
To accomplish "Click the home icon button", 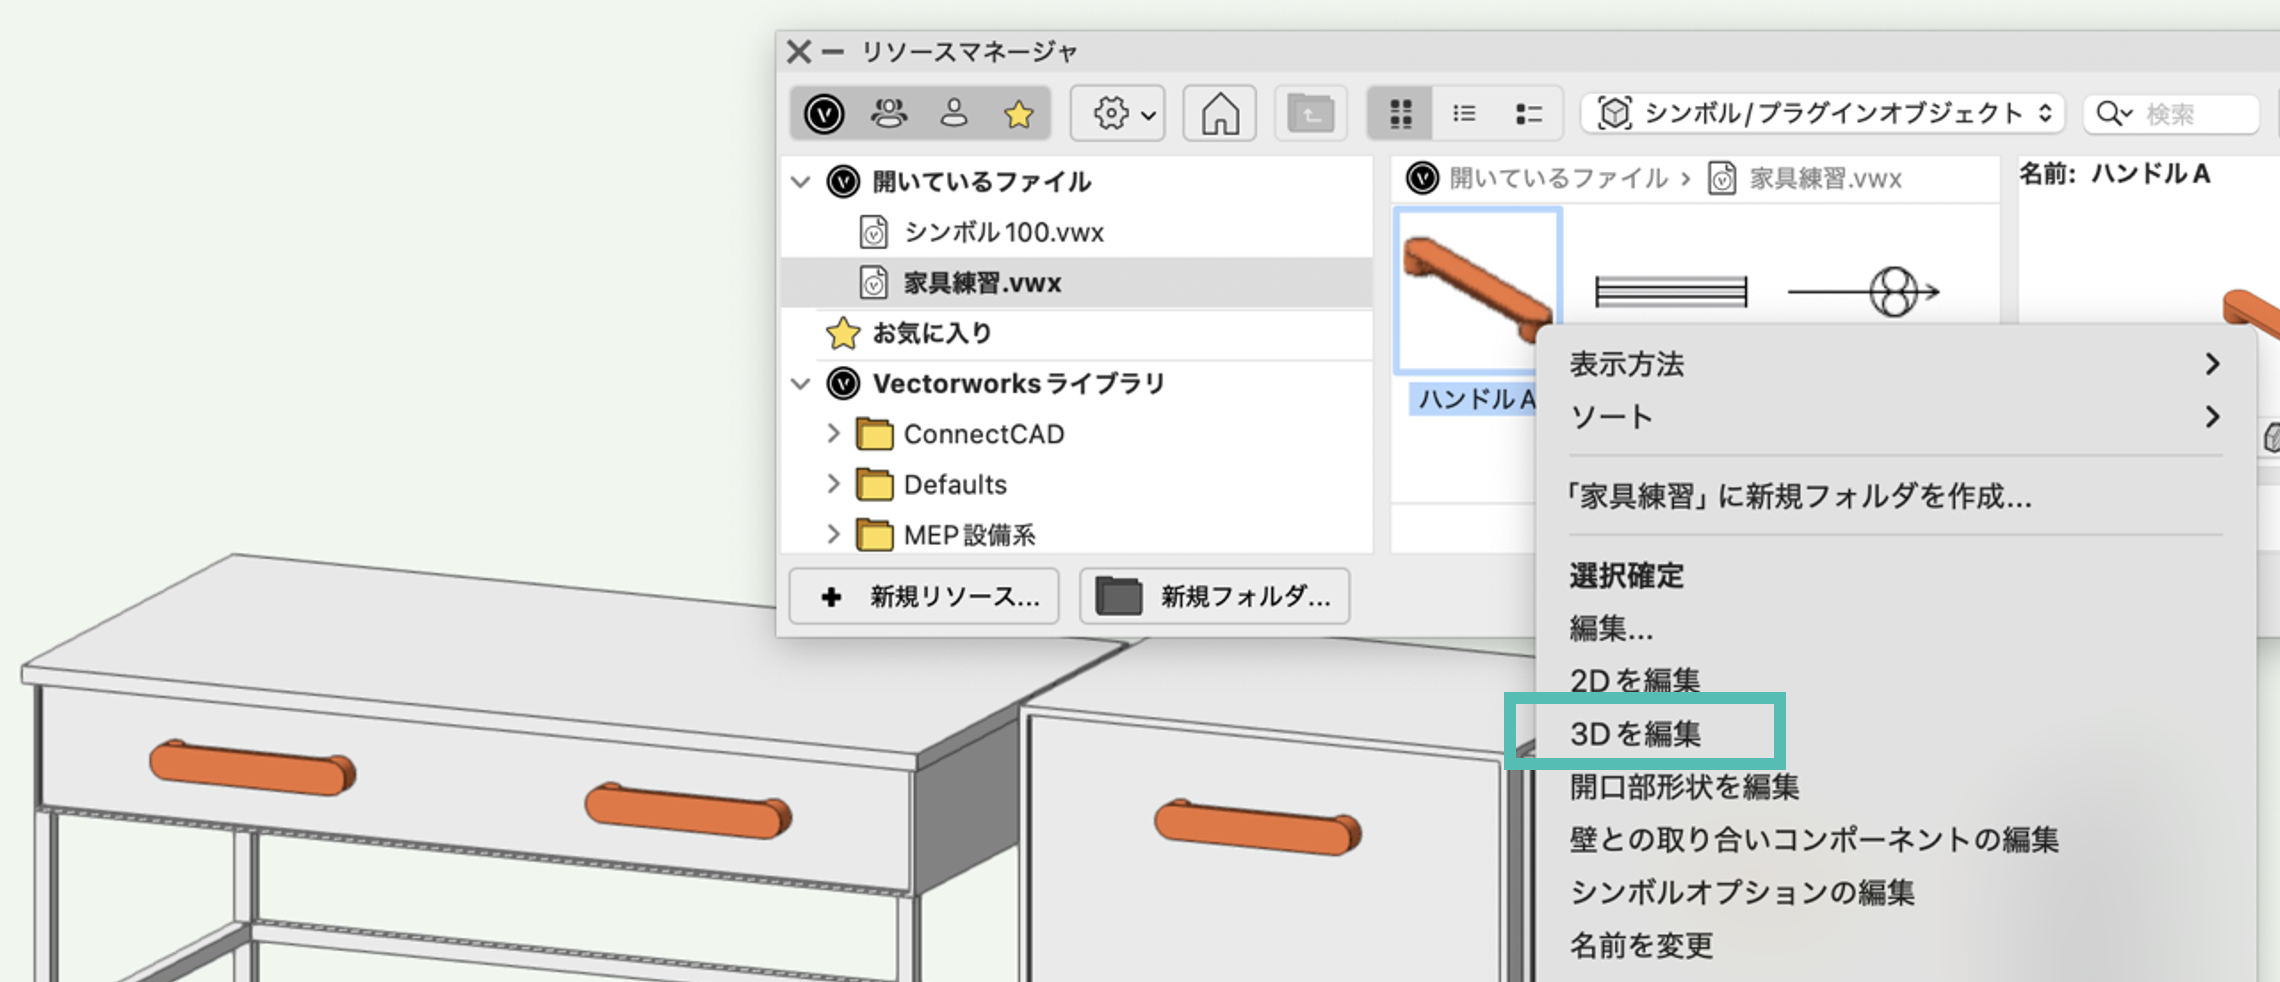I will coord(1219,114).
